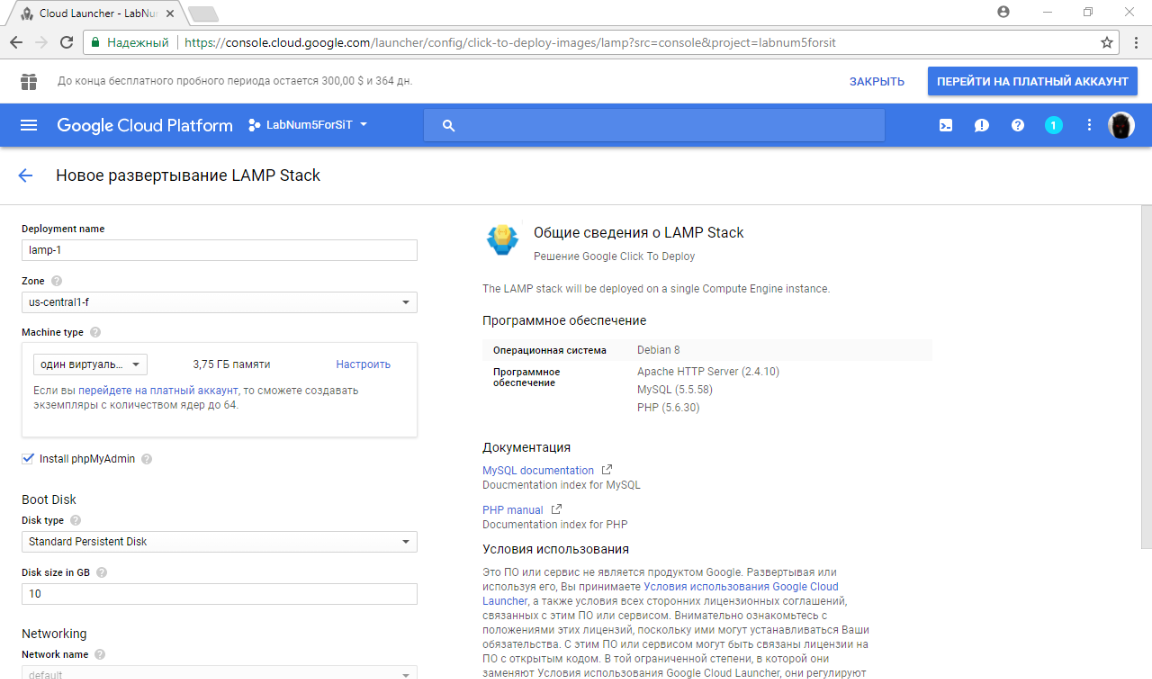Open notifications badge showing 1
Viewport: 1152px width, 679px height.
point(1053,126)
